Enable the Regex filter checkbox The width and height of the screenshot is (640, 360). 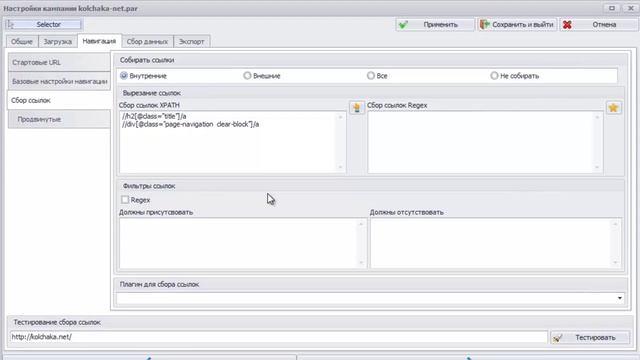(x=125, y=200)
